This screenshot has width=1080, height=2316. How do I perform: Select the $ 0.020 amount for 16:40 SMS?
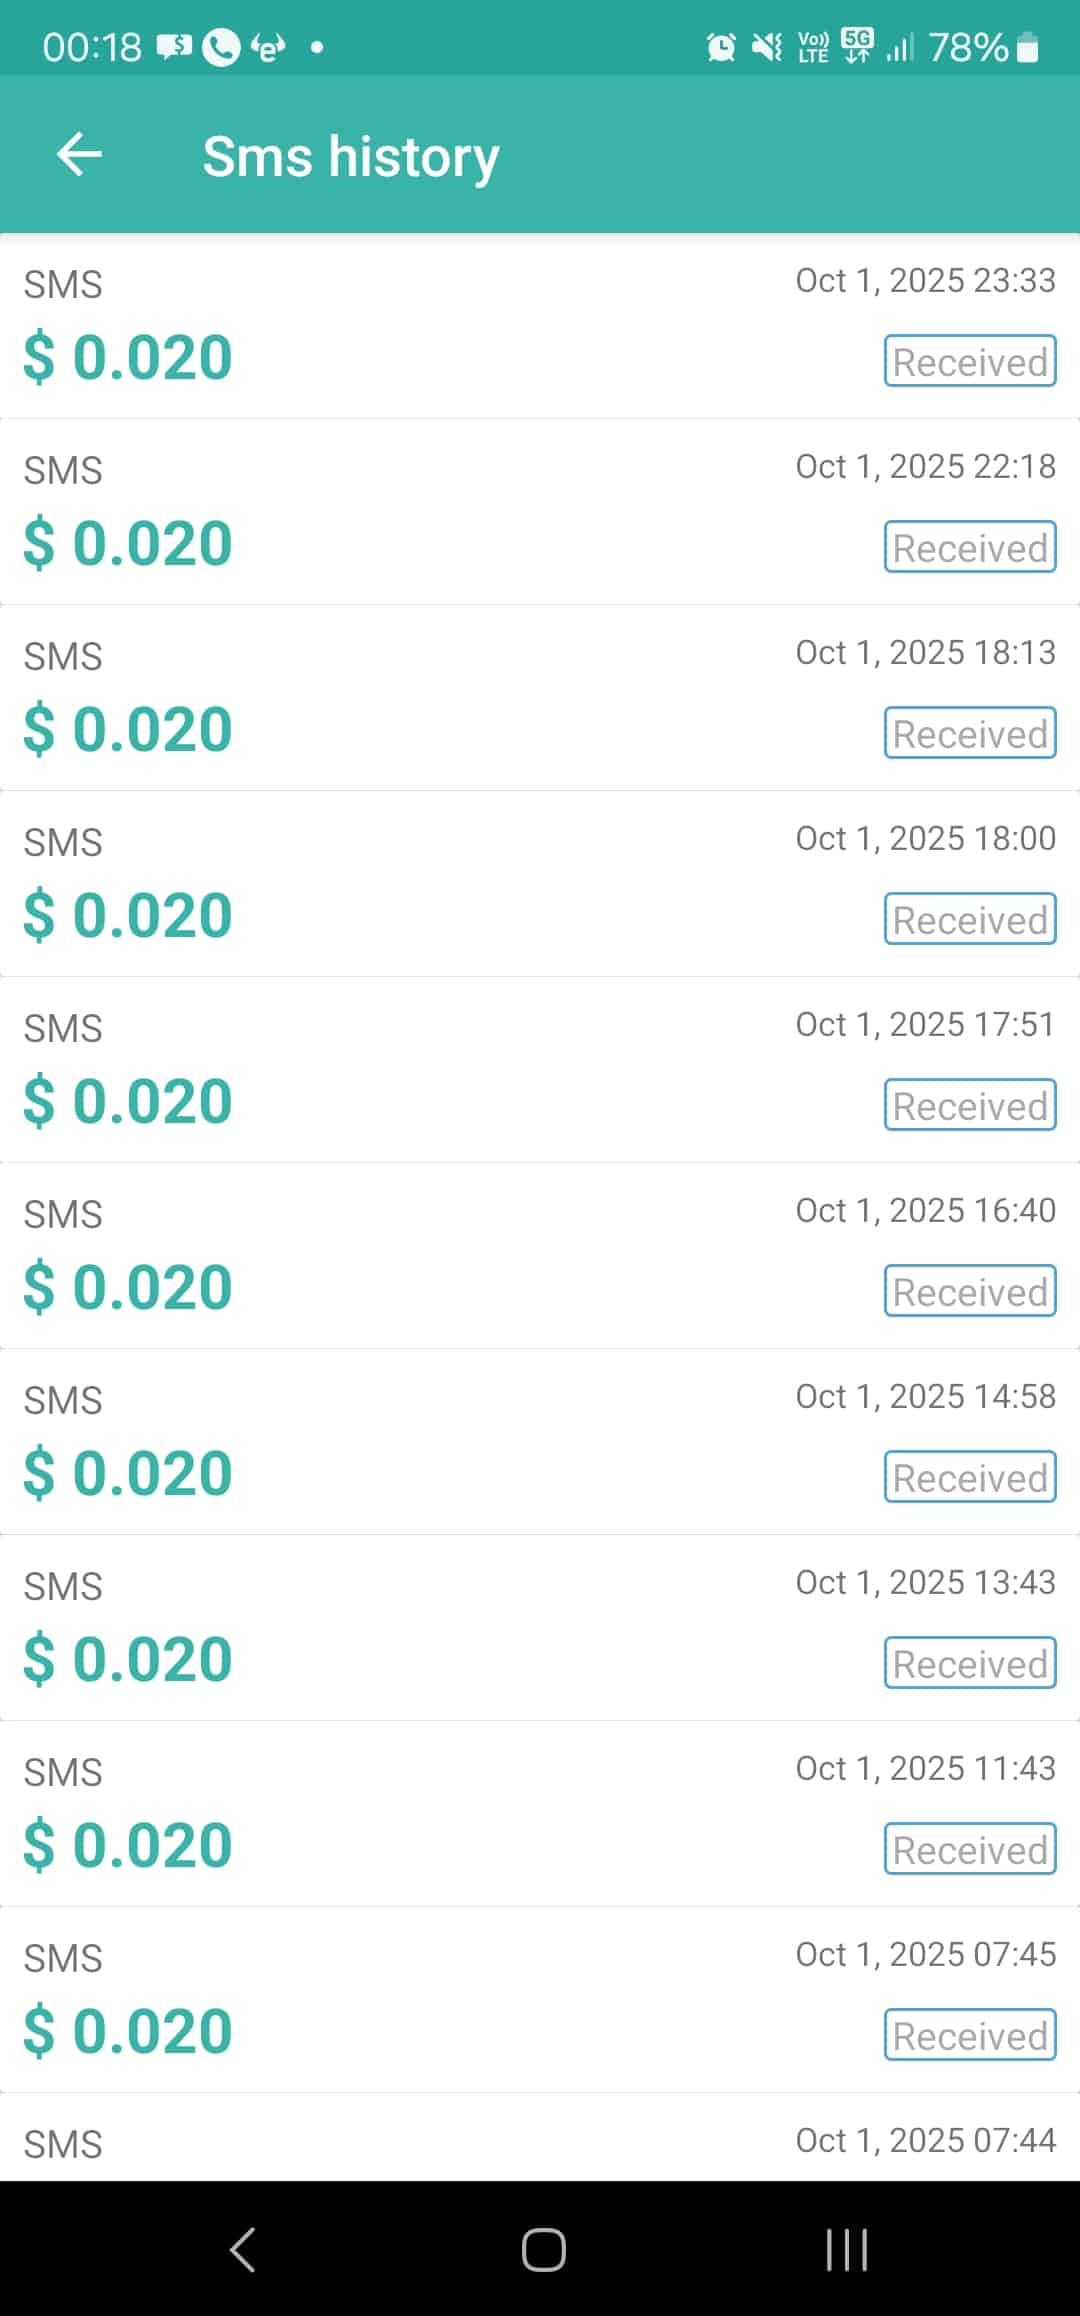(x=128, y=1287)
